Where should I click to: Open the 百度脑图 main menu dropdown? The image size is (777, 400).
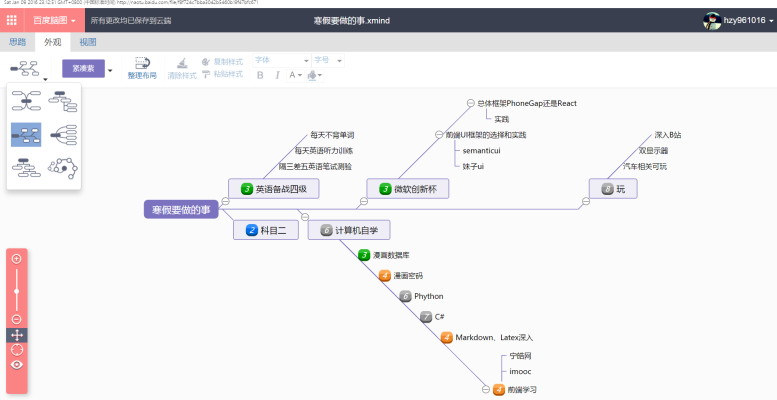[x=52, y=19]
